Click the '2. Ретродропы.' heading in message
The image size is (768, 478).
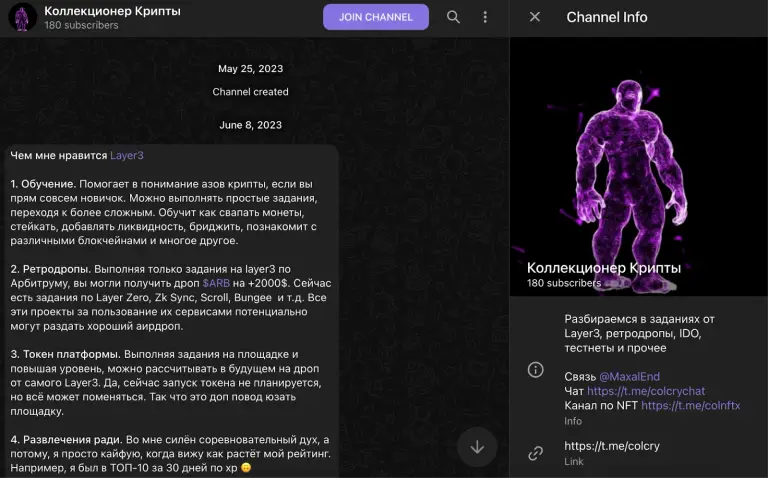(51, 269)
